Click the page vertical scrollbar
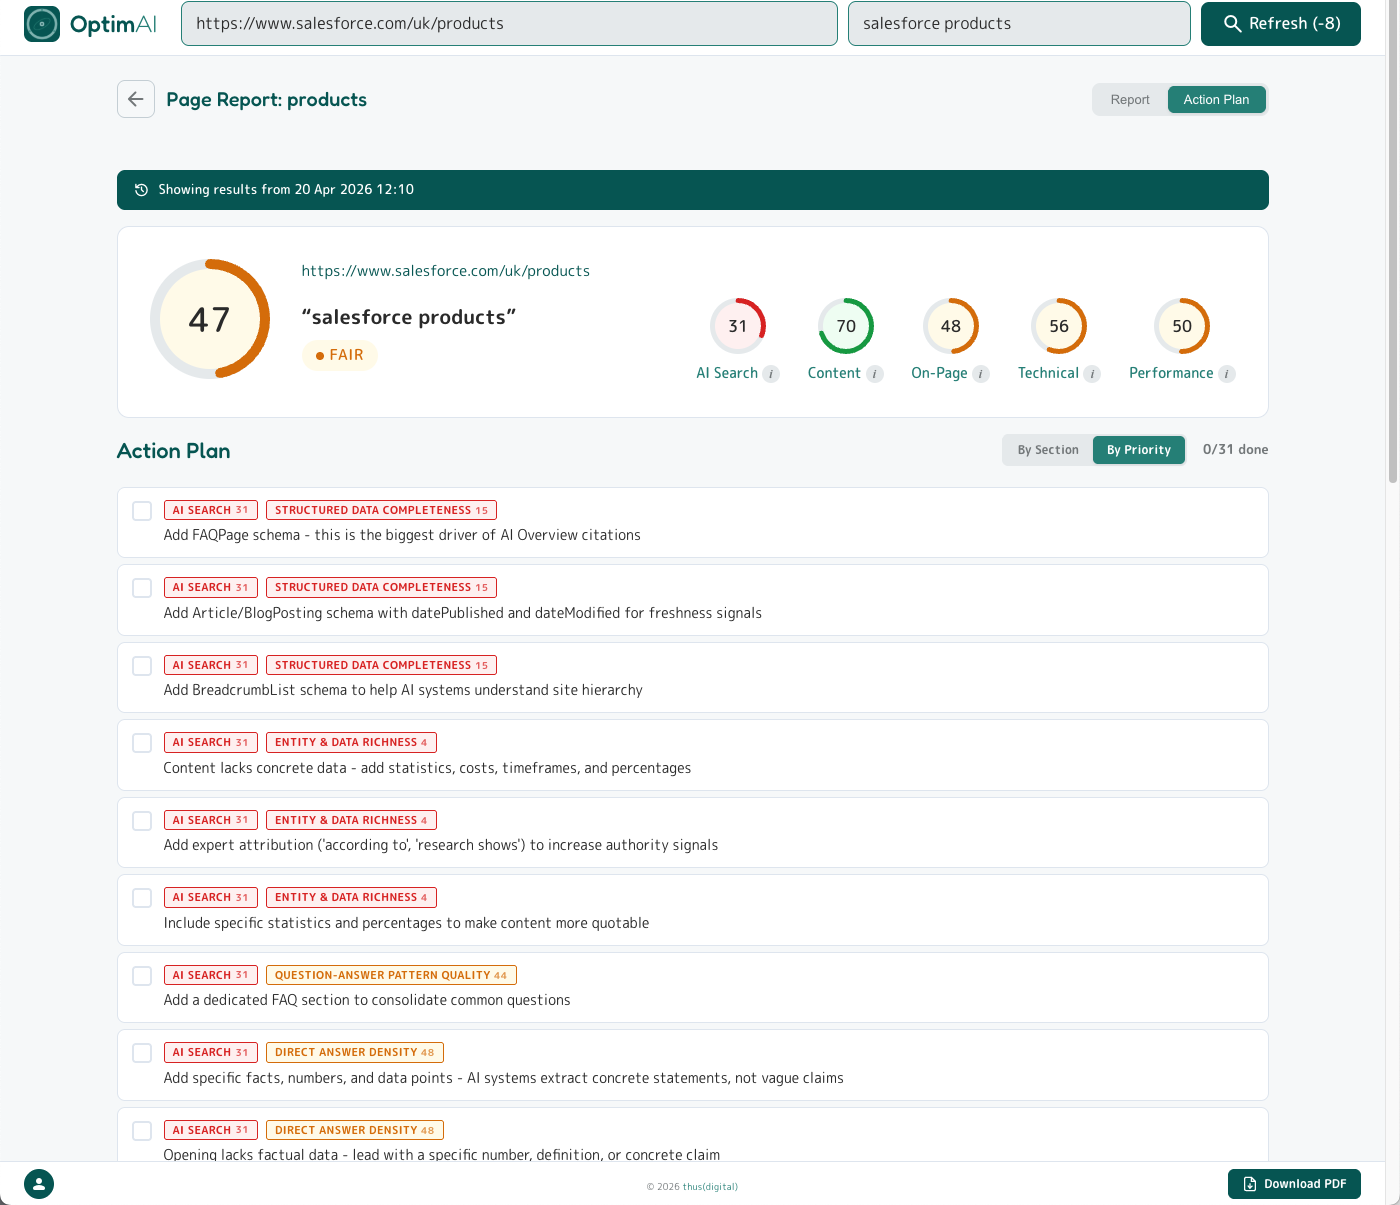Viewport: 1400px width, 1205px height. click(1393, 240)
